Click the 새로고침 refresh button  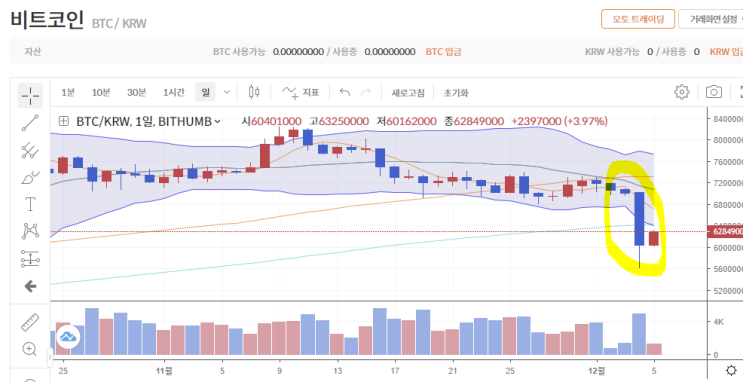(408, 92)
